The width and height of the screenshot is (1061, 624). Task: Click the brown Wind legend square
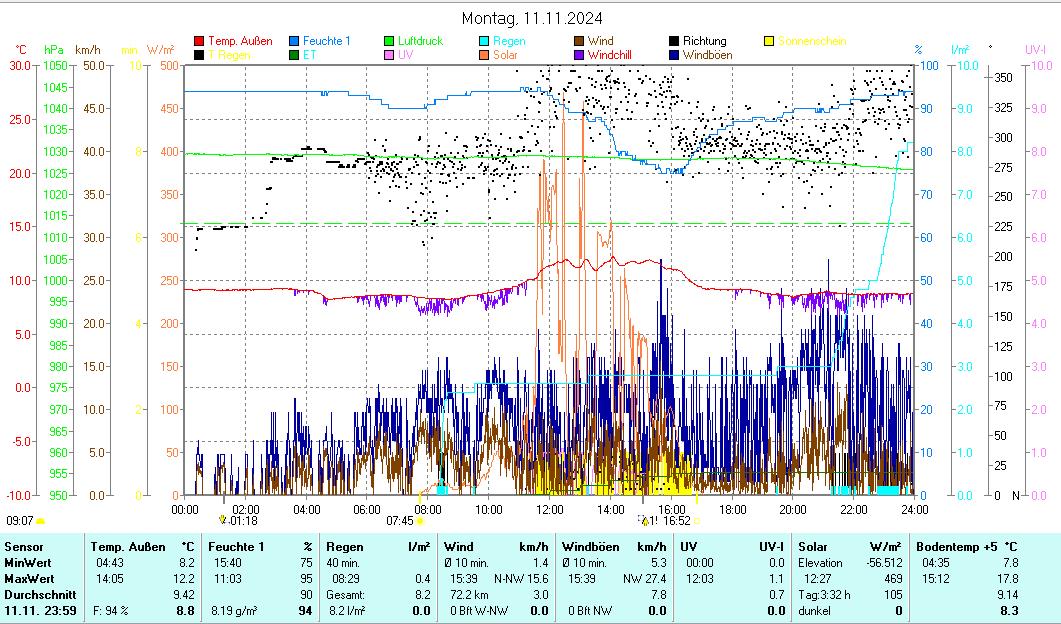(x=580, y=42)
